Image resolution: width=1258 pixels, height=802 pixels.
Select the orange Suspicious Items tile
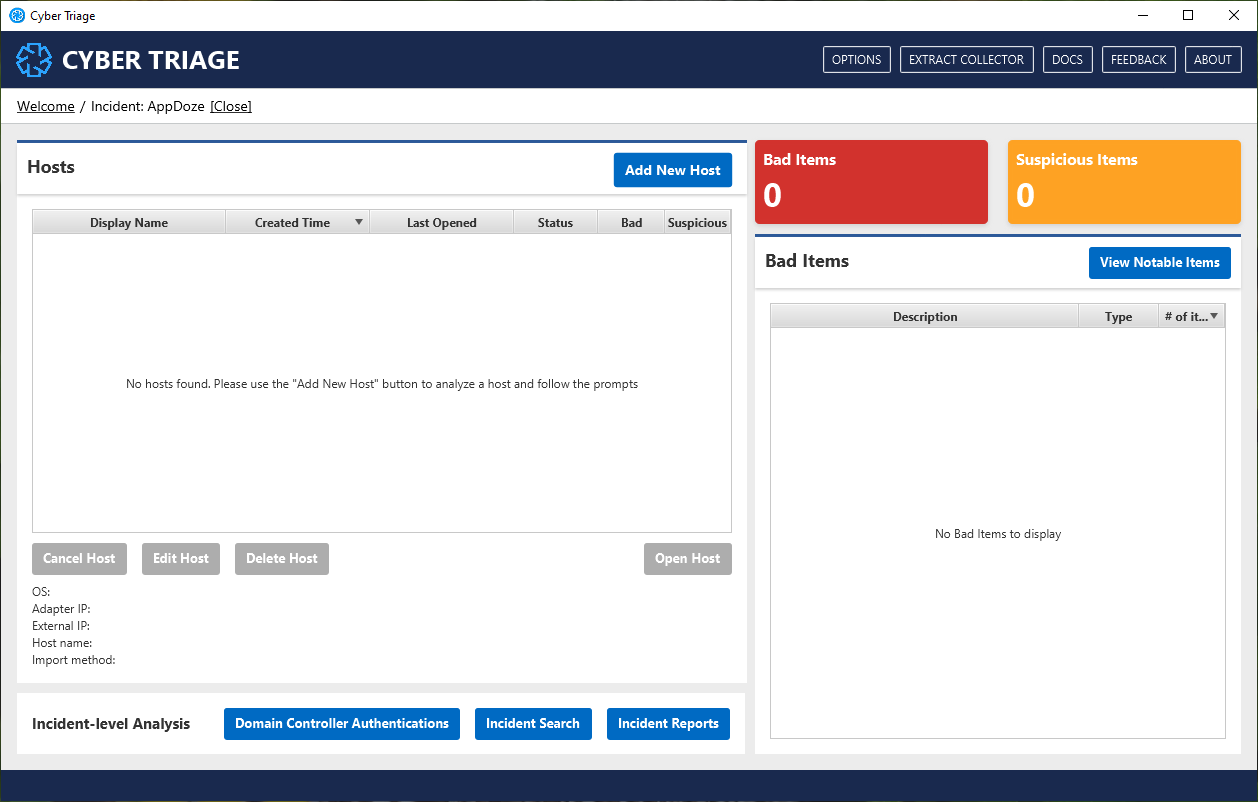point(1123,182)
